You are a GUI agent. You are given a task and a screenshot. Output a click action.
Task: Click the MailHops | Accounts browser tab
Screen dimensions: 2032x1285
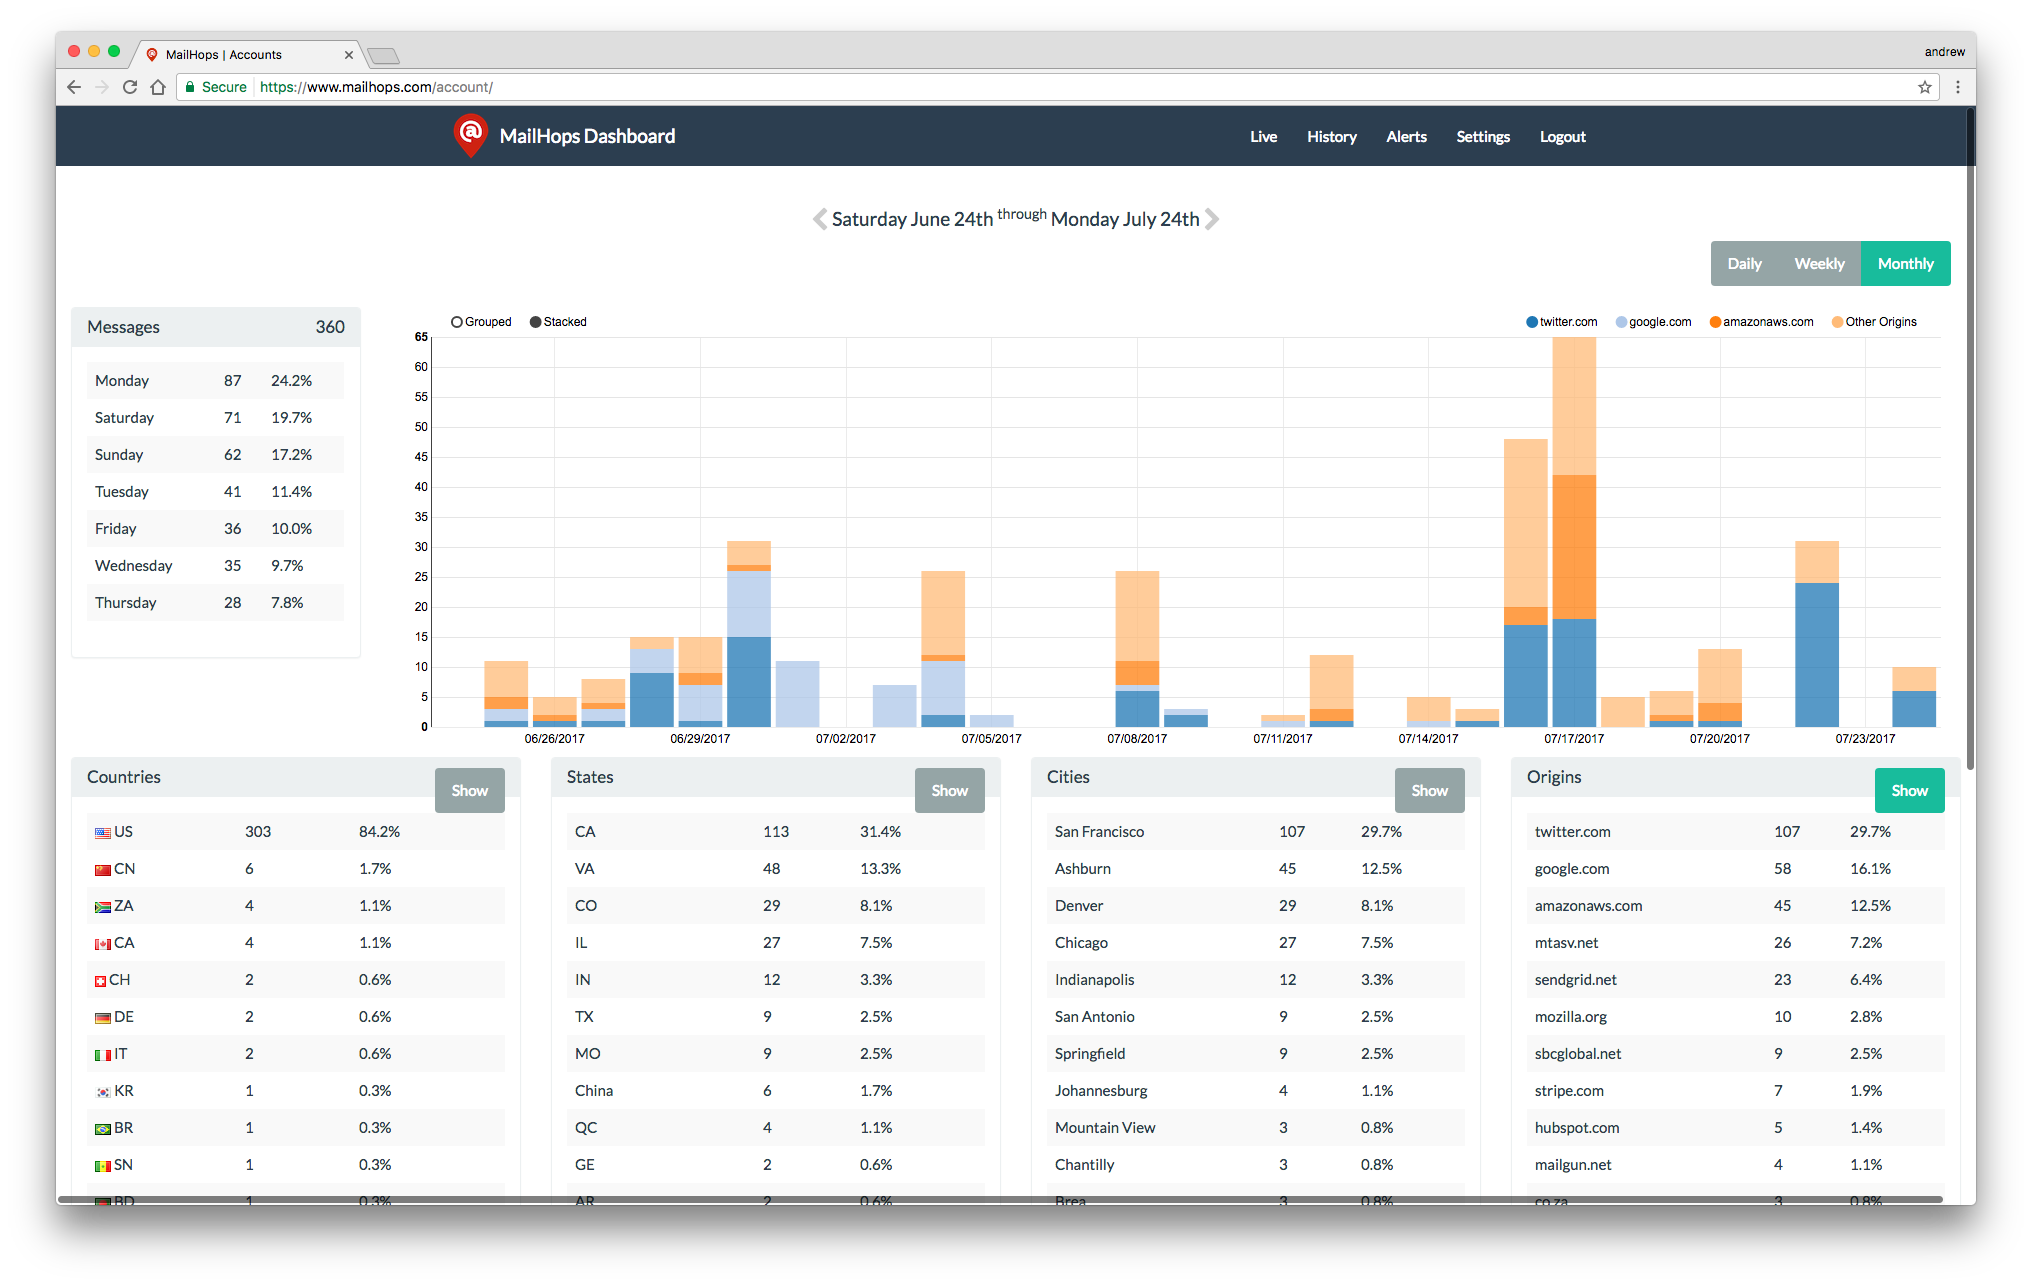click(x=250, y=55)
